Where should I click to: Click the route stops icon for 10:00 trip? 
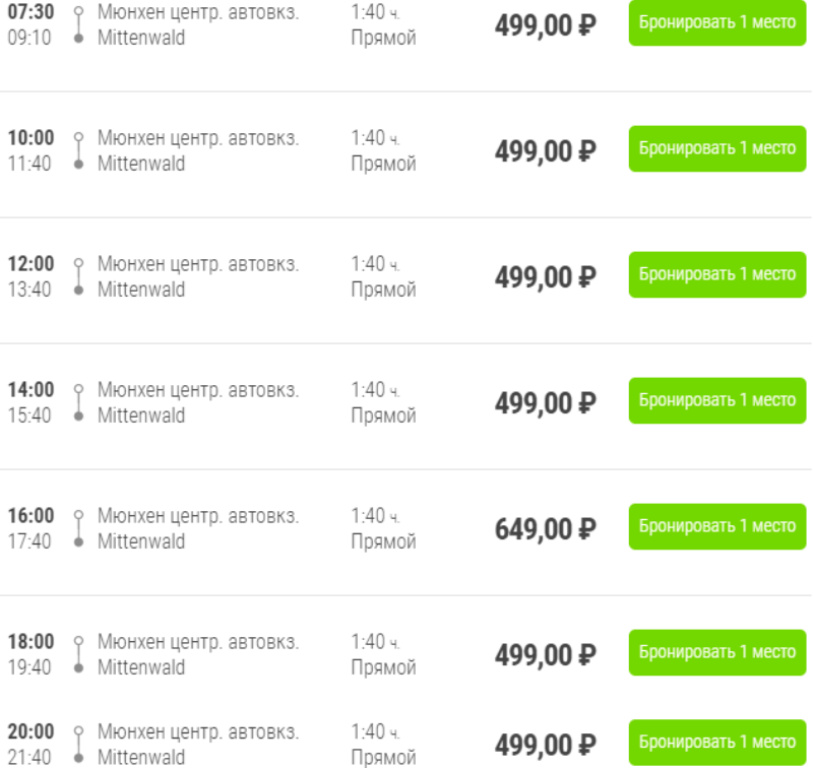pos(78,151)
